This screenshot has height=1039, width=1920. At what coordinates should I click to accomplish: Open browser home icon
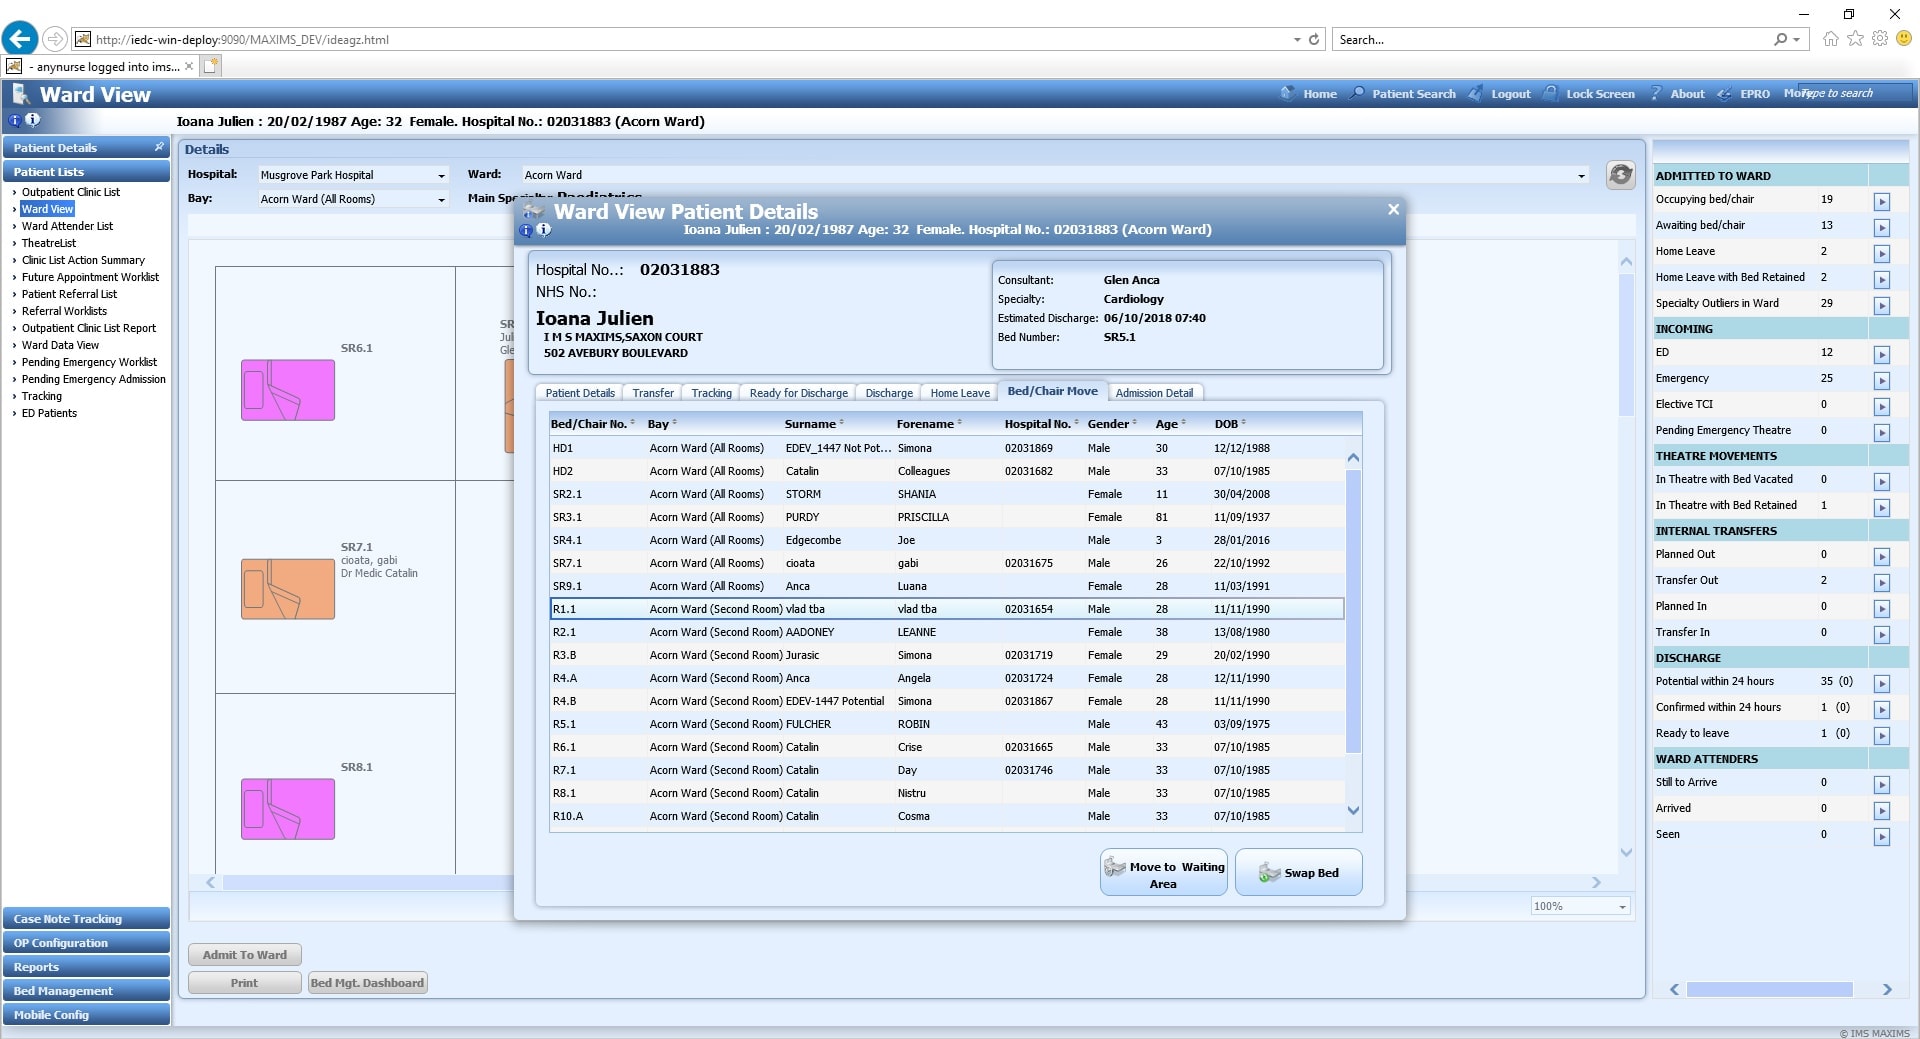click(x=1830, y=39)
